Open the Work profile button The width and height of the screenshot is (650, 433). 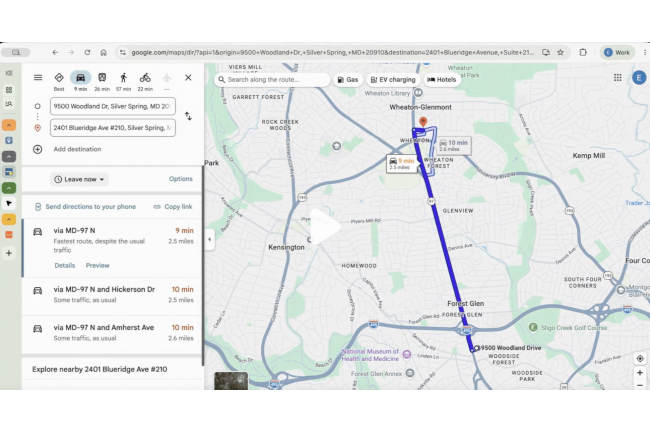pyautogui.click(x=617, y=53)
